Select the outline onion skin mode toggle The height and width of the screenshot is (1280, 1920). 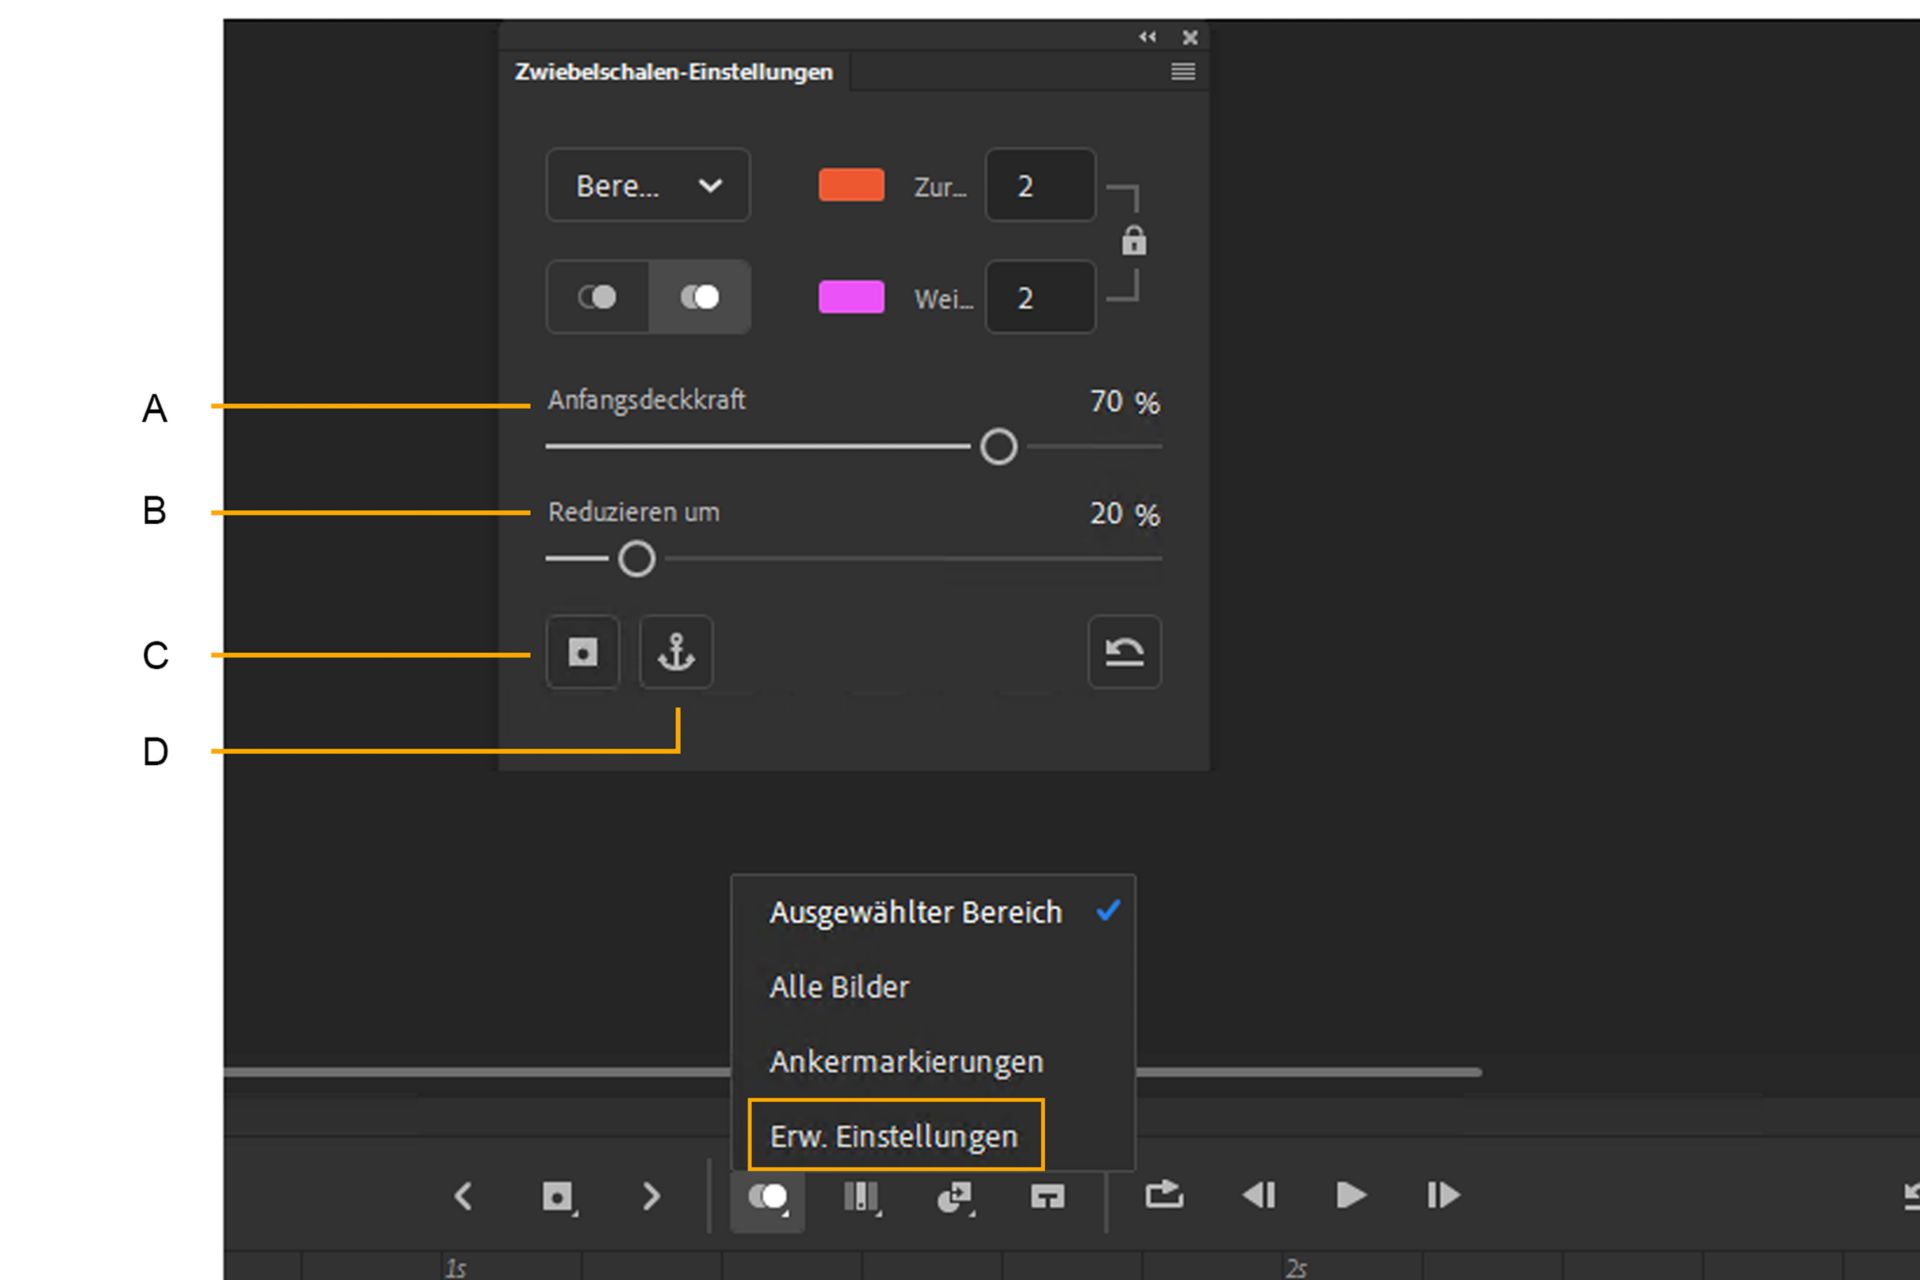(x=597, y=297)
